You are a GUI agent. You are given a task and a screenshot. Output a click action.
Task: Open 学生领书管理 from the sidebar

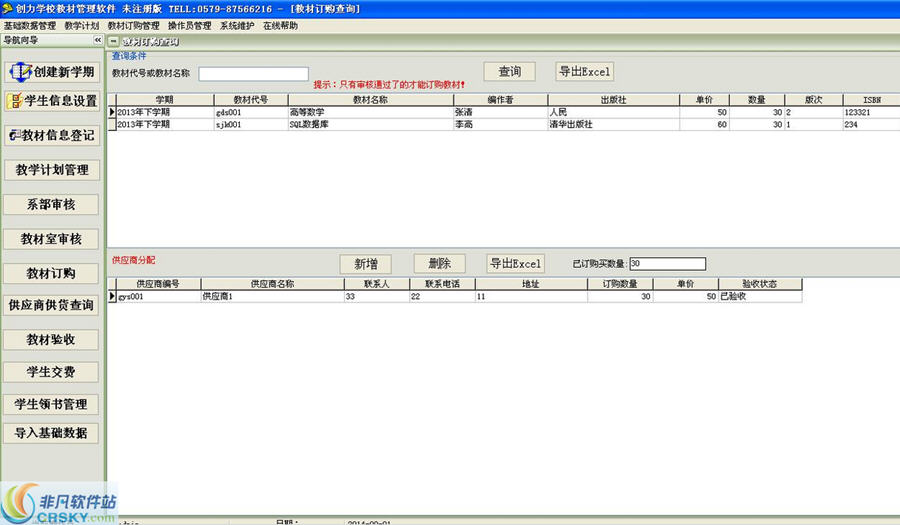[51, 404]
